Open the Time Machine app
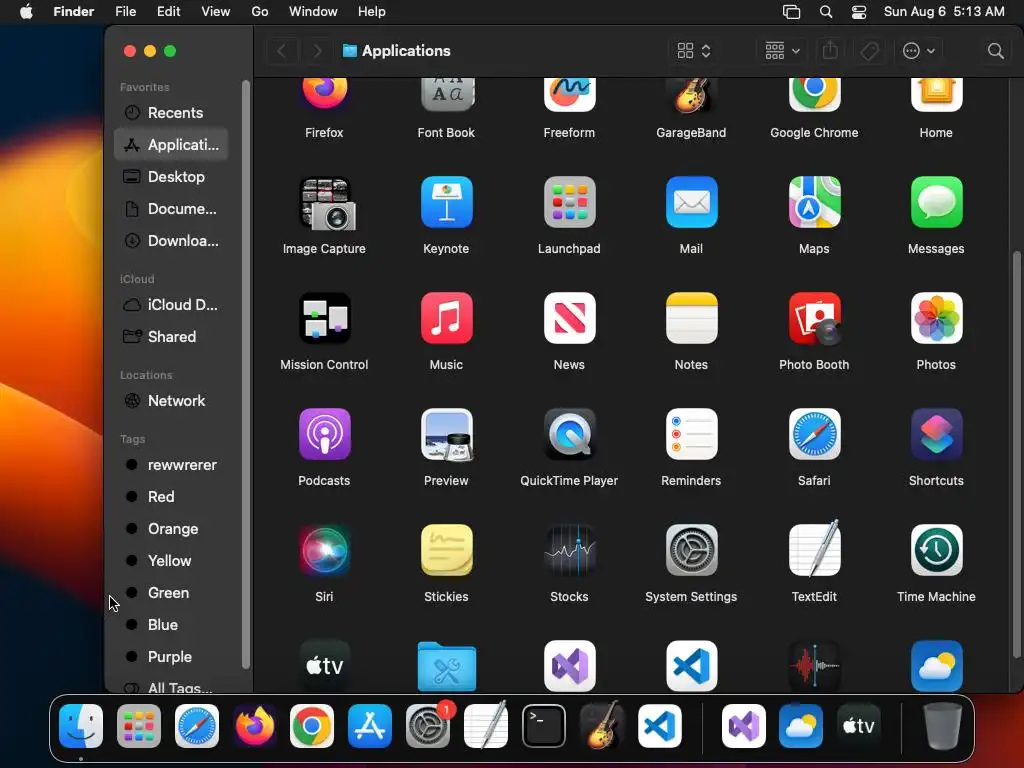 coord(936,550)
